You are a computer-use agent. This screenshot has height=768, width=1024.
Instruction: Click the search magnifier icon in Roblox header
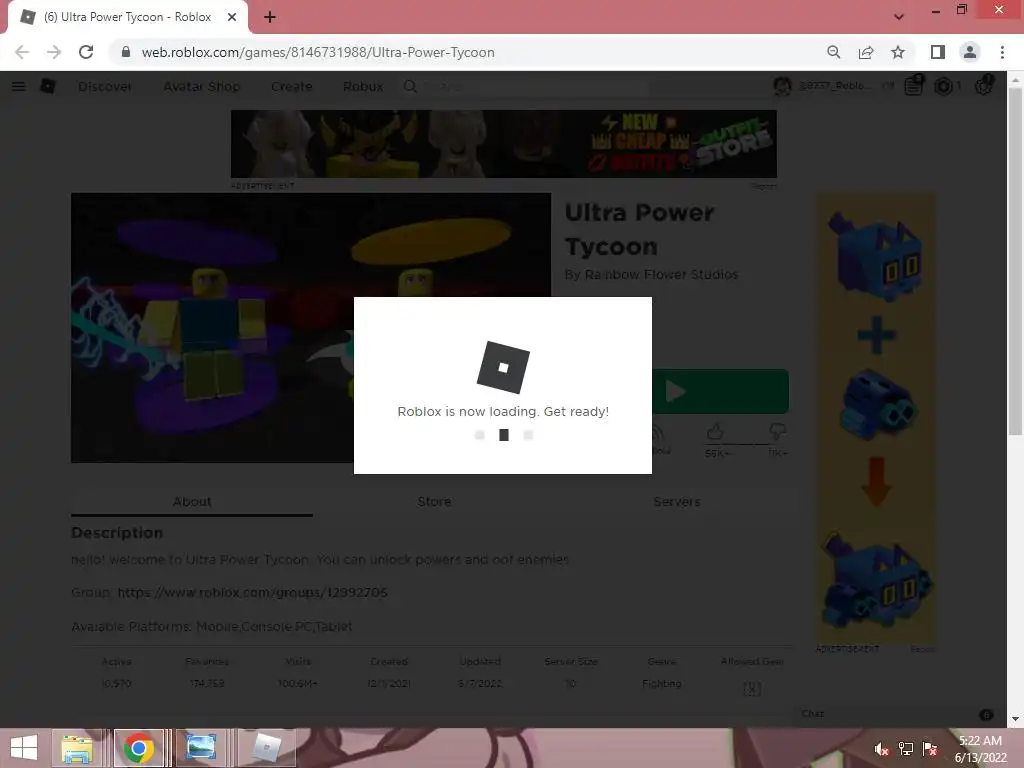tap(410, 86)
